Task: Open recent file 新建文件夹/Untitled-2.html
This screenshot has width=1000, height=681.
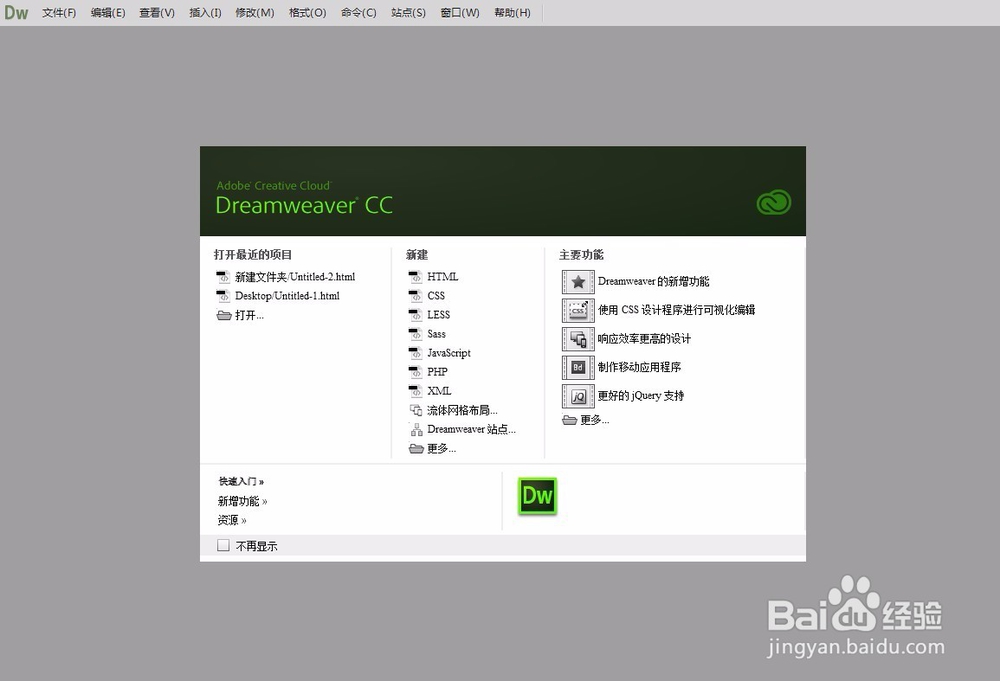Action: coord(295,277)
